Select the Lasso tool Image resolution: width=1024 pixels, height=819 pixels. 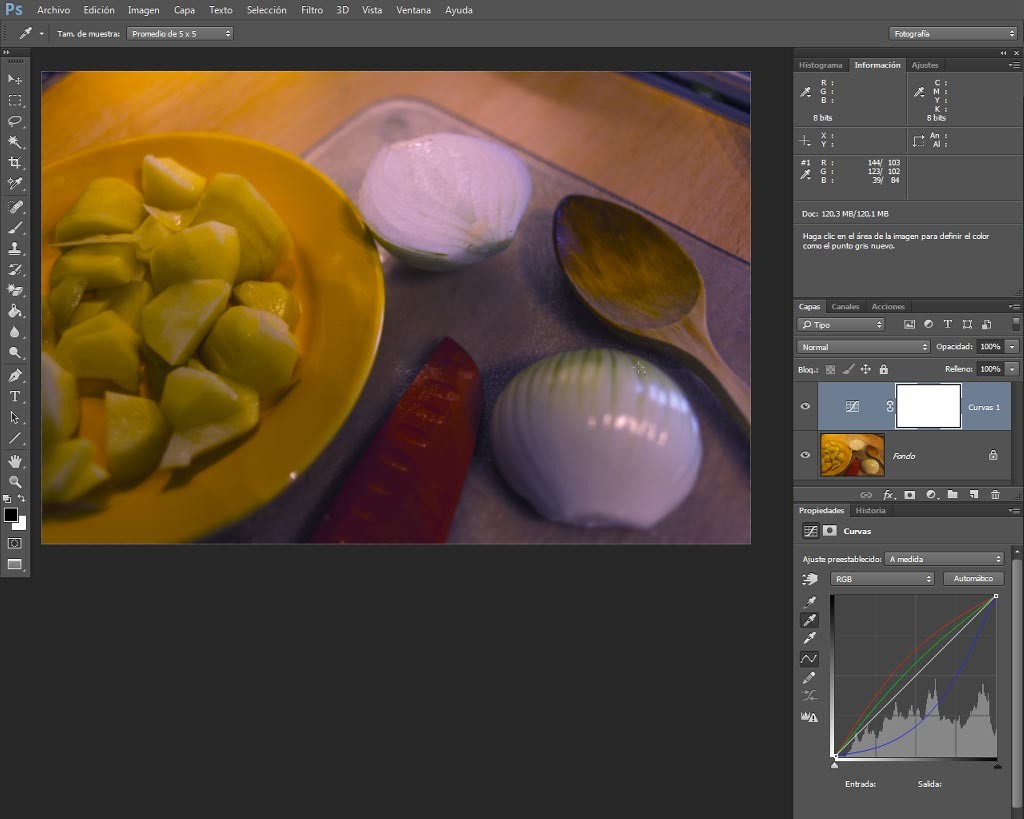pos(14,121)
